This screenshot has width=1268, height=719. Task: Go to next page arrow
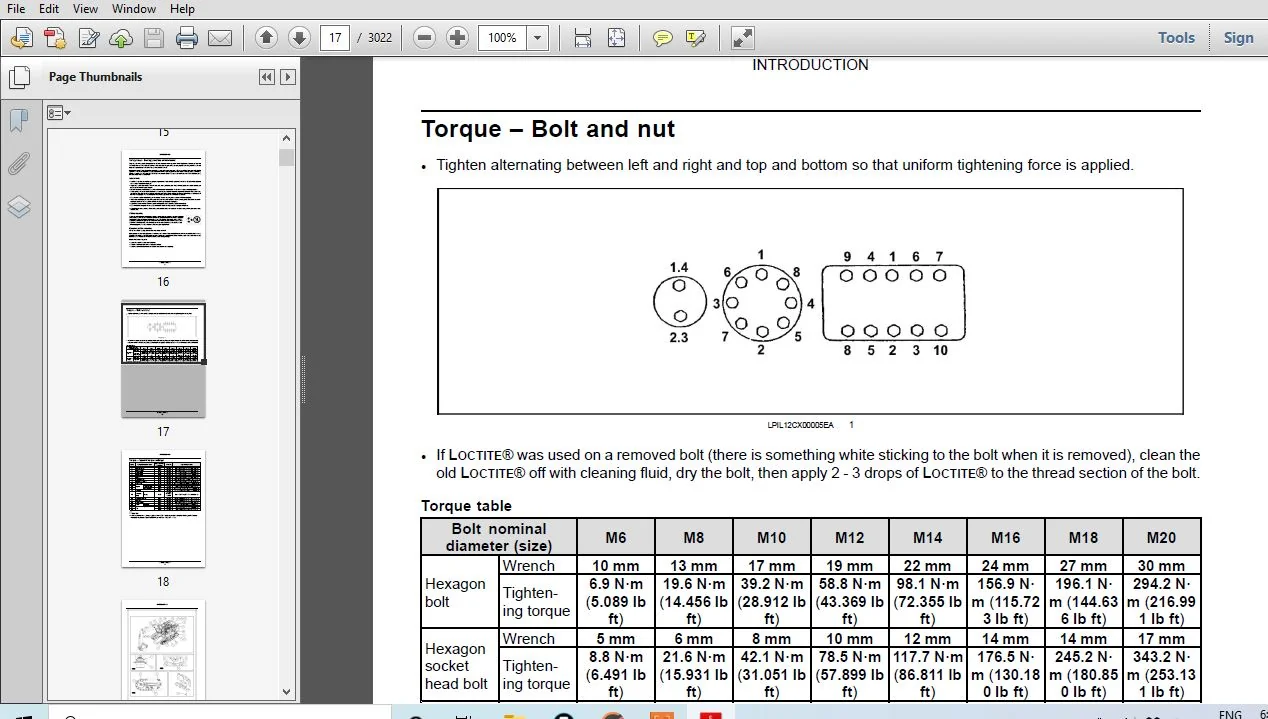(x=299, y=38)
